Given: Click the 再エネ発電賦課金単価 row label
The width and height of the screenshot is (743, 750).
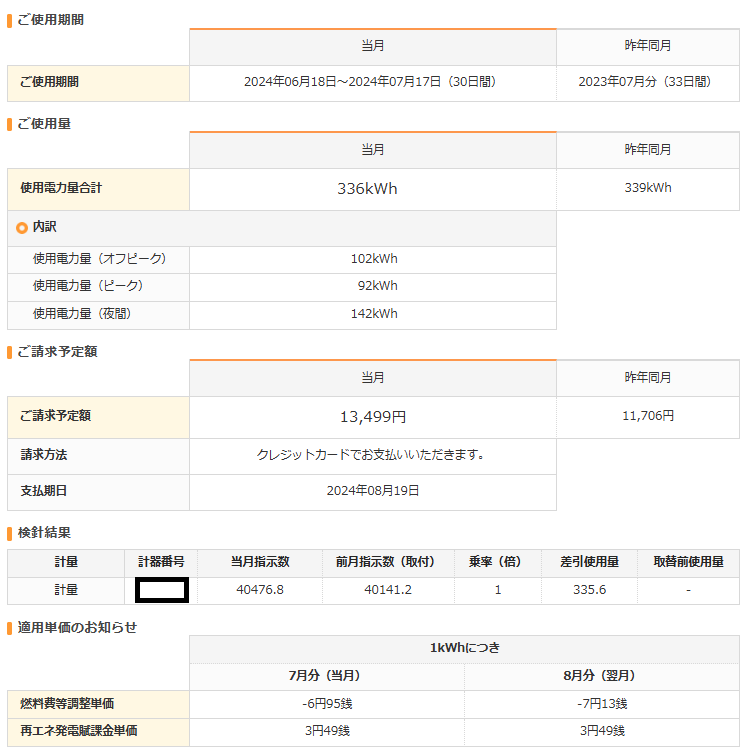Looking at the screenshot, I should pyautogui.click(x=79, y=731).
